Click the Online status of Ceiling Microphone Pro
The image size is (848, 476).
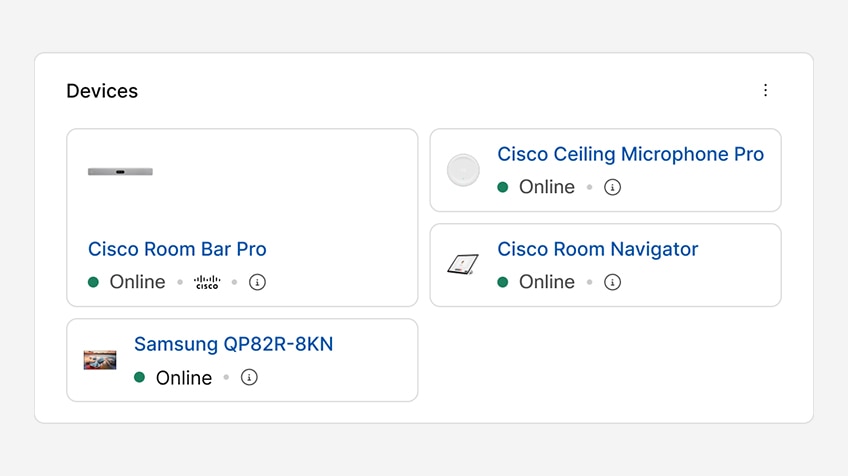pos(547,187)
